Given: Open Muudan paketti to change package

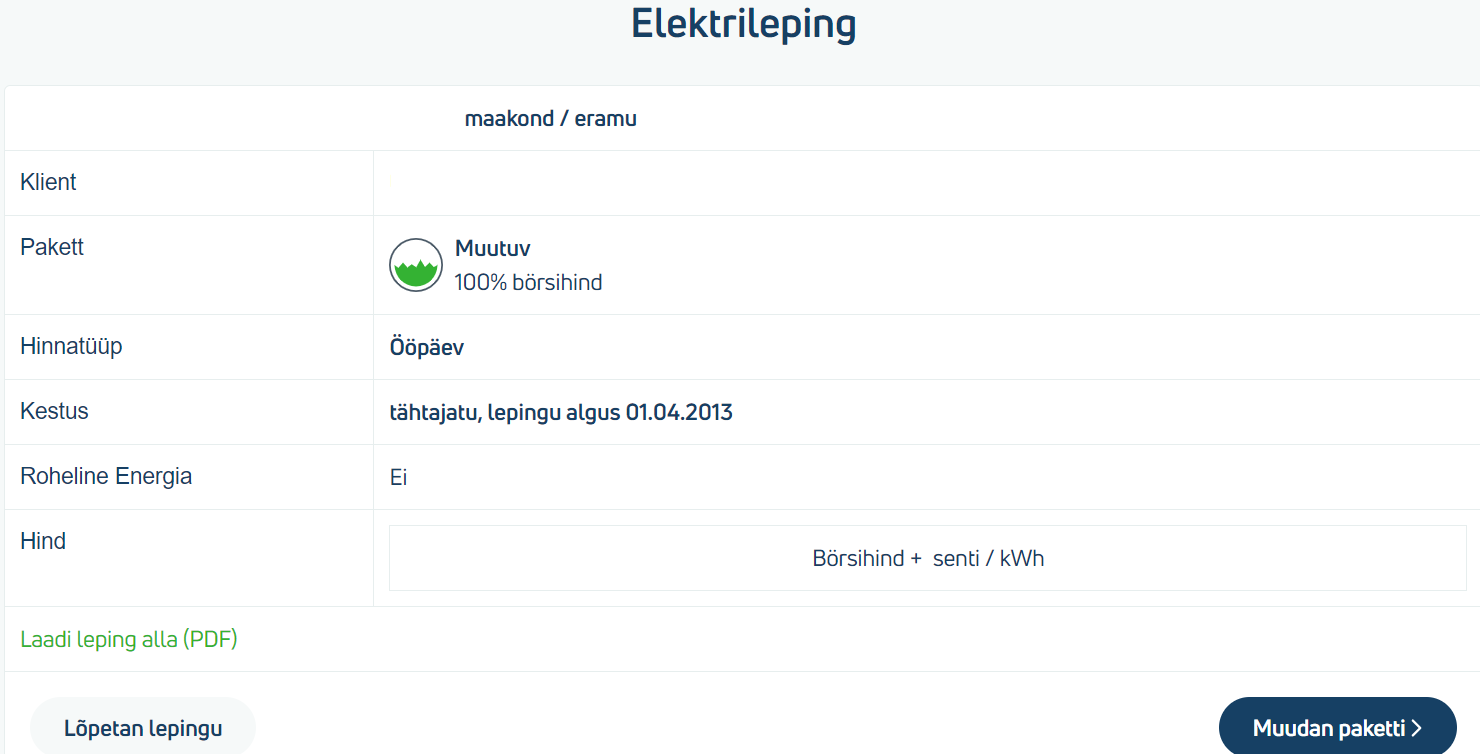Looking at the screenshot, I should click(x=1336, y=728).
